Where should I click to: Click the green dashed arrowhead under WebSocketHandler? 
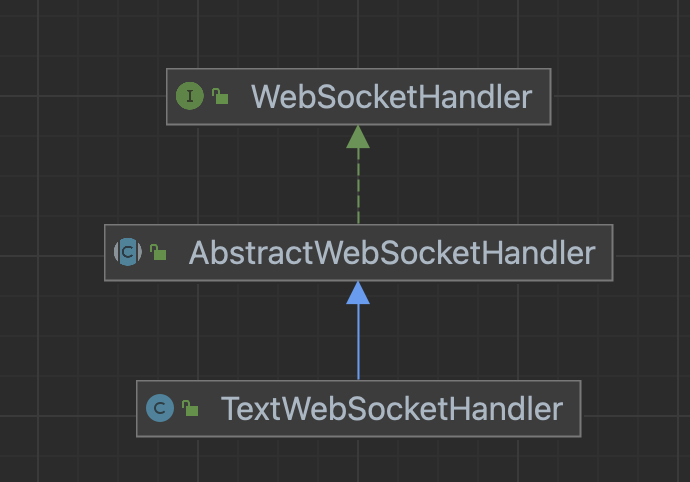tap(358, 137)
